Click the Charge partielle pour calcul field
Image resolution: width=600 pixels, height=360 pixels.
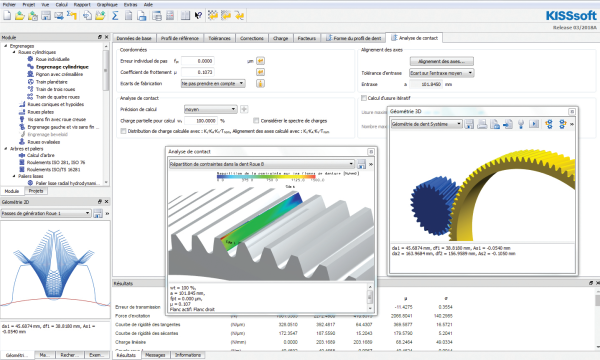coord(201,121)
